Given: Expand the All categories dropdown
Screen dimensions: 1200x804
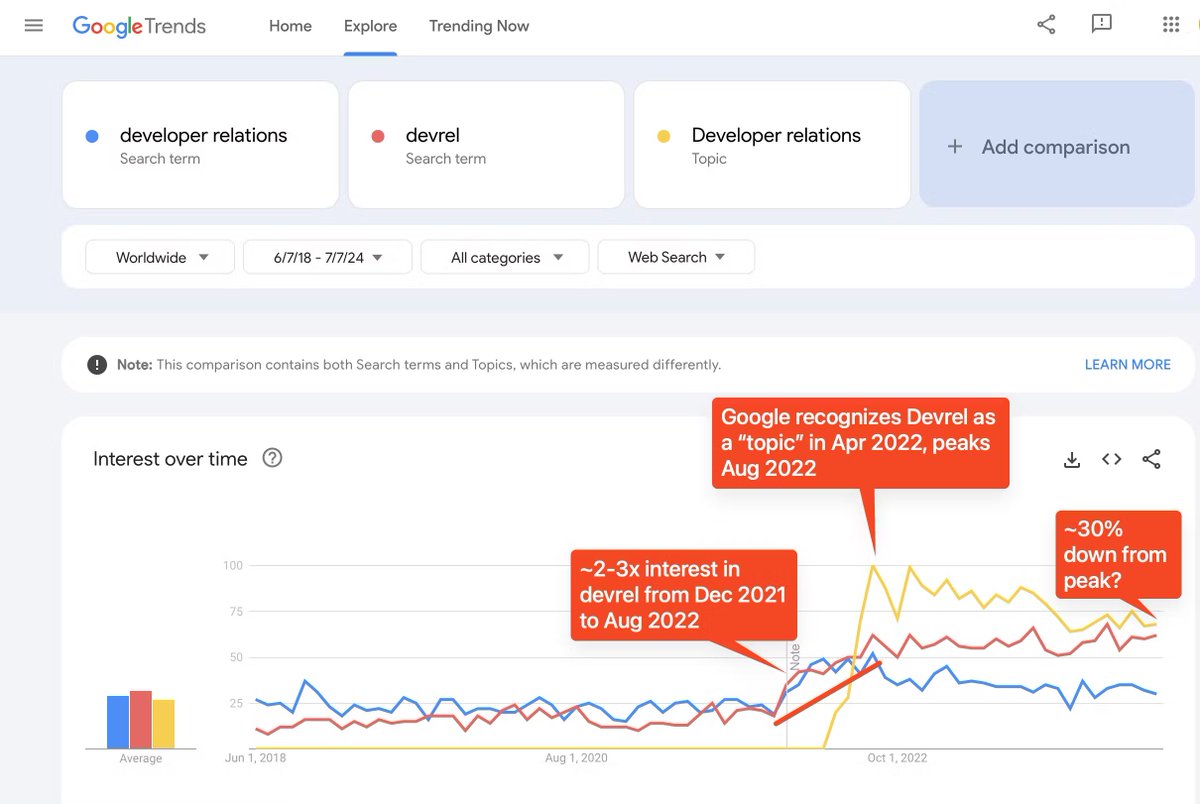Looking at the screenshot, I should [505, 257].
